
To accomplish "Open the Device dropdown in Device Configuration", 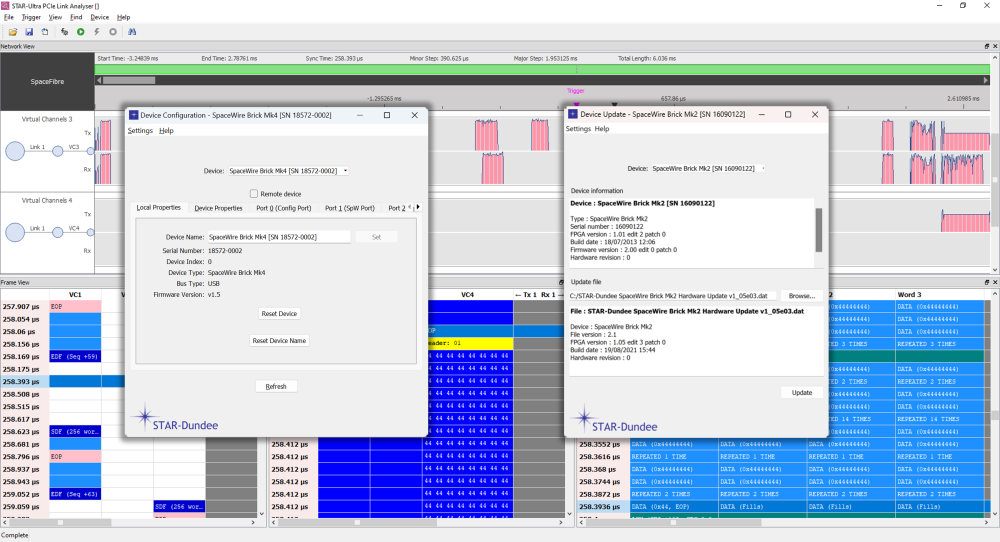I will coord(288,171).
